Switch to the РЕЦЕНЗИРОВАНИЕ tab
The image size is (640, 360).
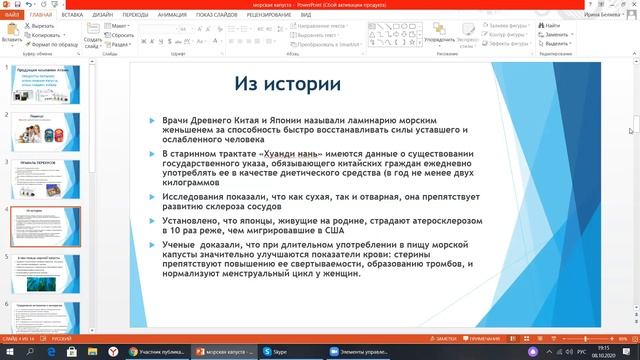point(269,15)
